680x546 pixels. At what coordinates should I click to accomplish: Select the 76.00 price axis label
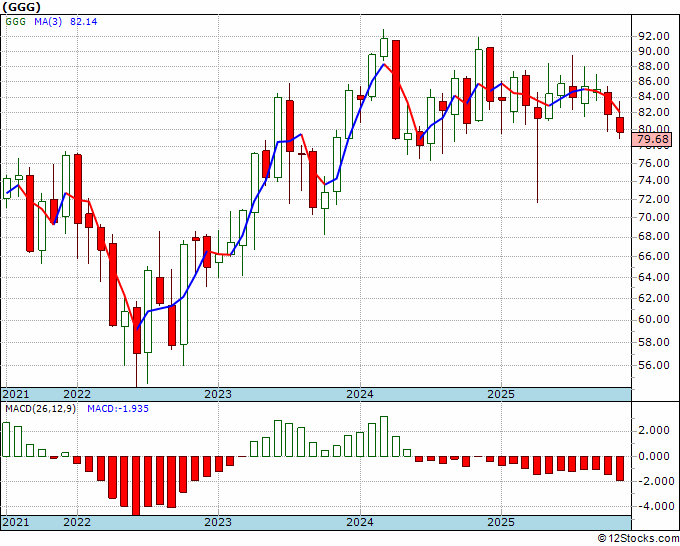[x=654, y=163]
